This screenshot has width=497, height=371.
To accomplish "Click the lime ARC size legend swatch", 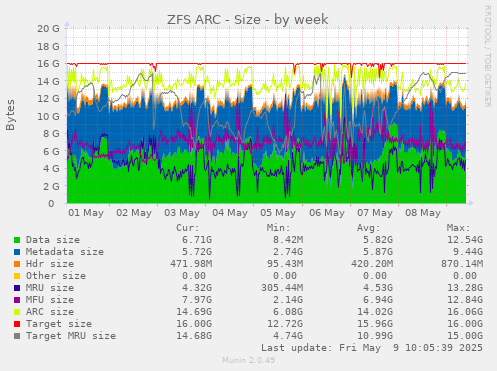I will (17, 312).
